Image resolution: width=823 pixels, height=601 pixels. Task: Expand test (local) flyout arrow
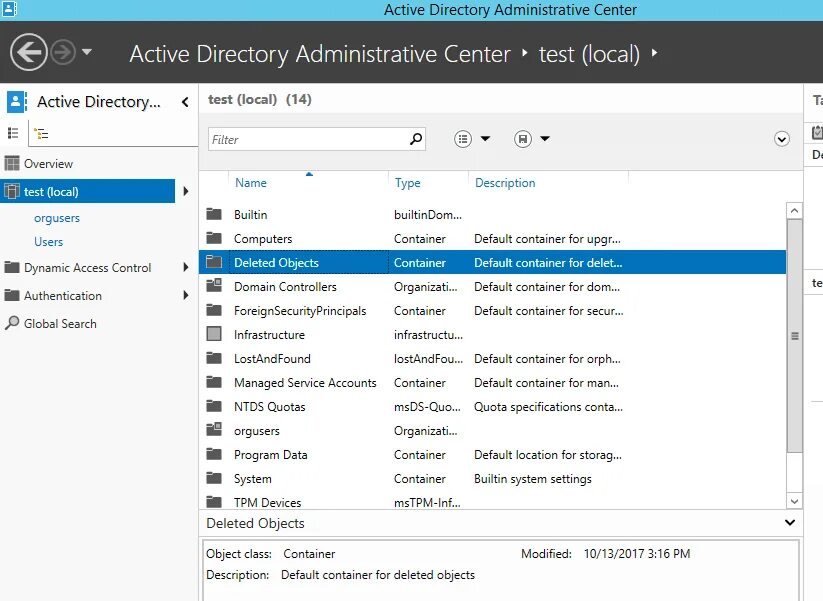185,192
